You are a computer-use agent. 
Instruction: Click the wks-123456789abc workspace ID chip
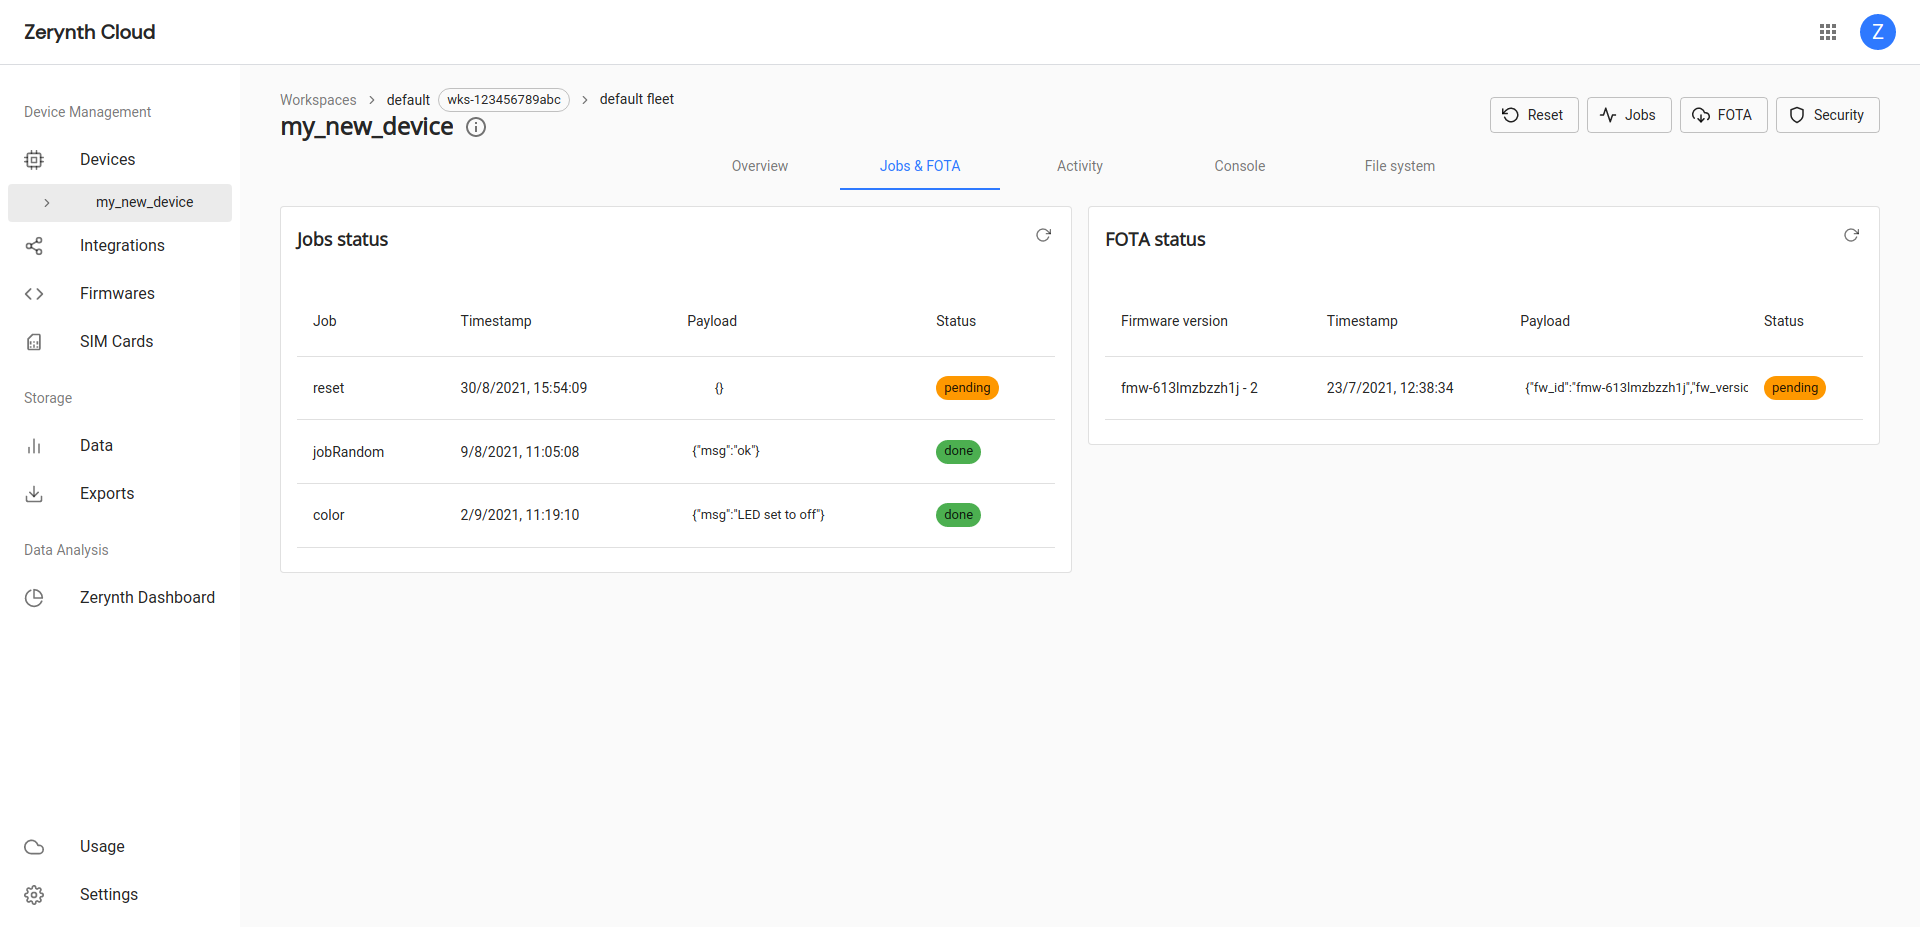504,100
